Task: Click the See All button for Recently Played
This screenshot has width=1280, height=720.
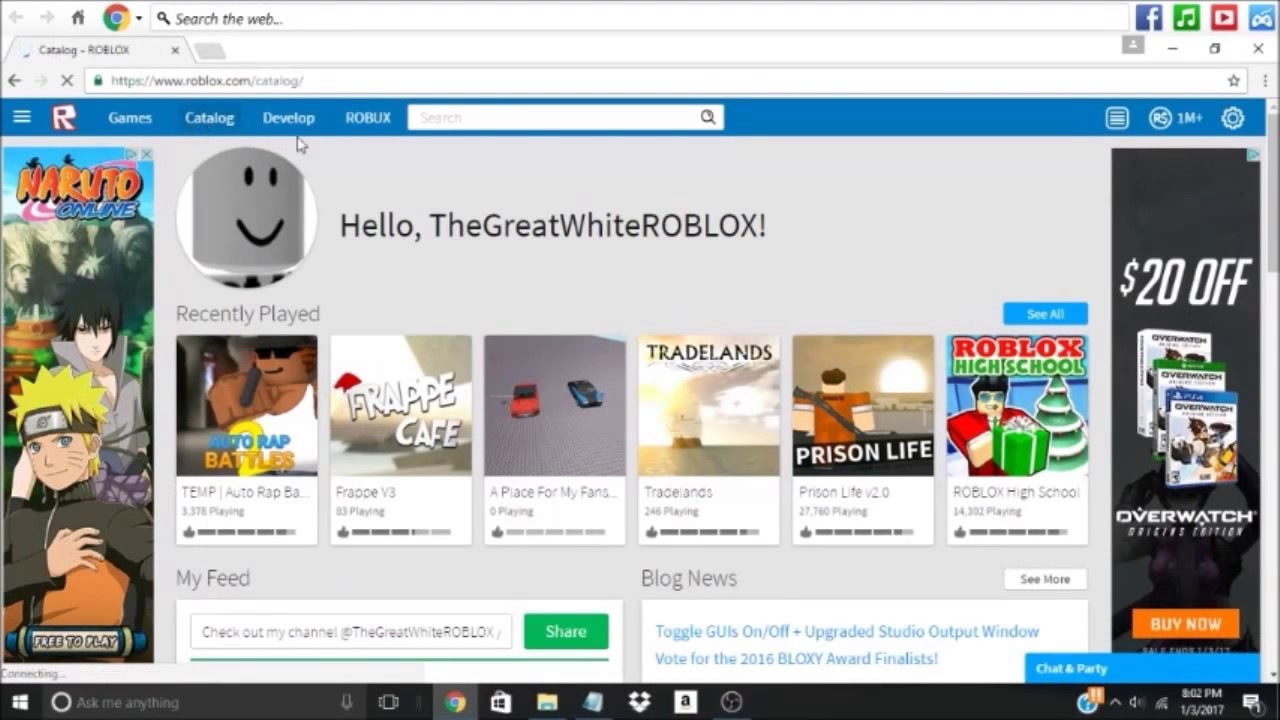Action: 1045,314
